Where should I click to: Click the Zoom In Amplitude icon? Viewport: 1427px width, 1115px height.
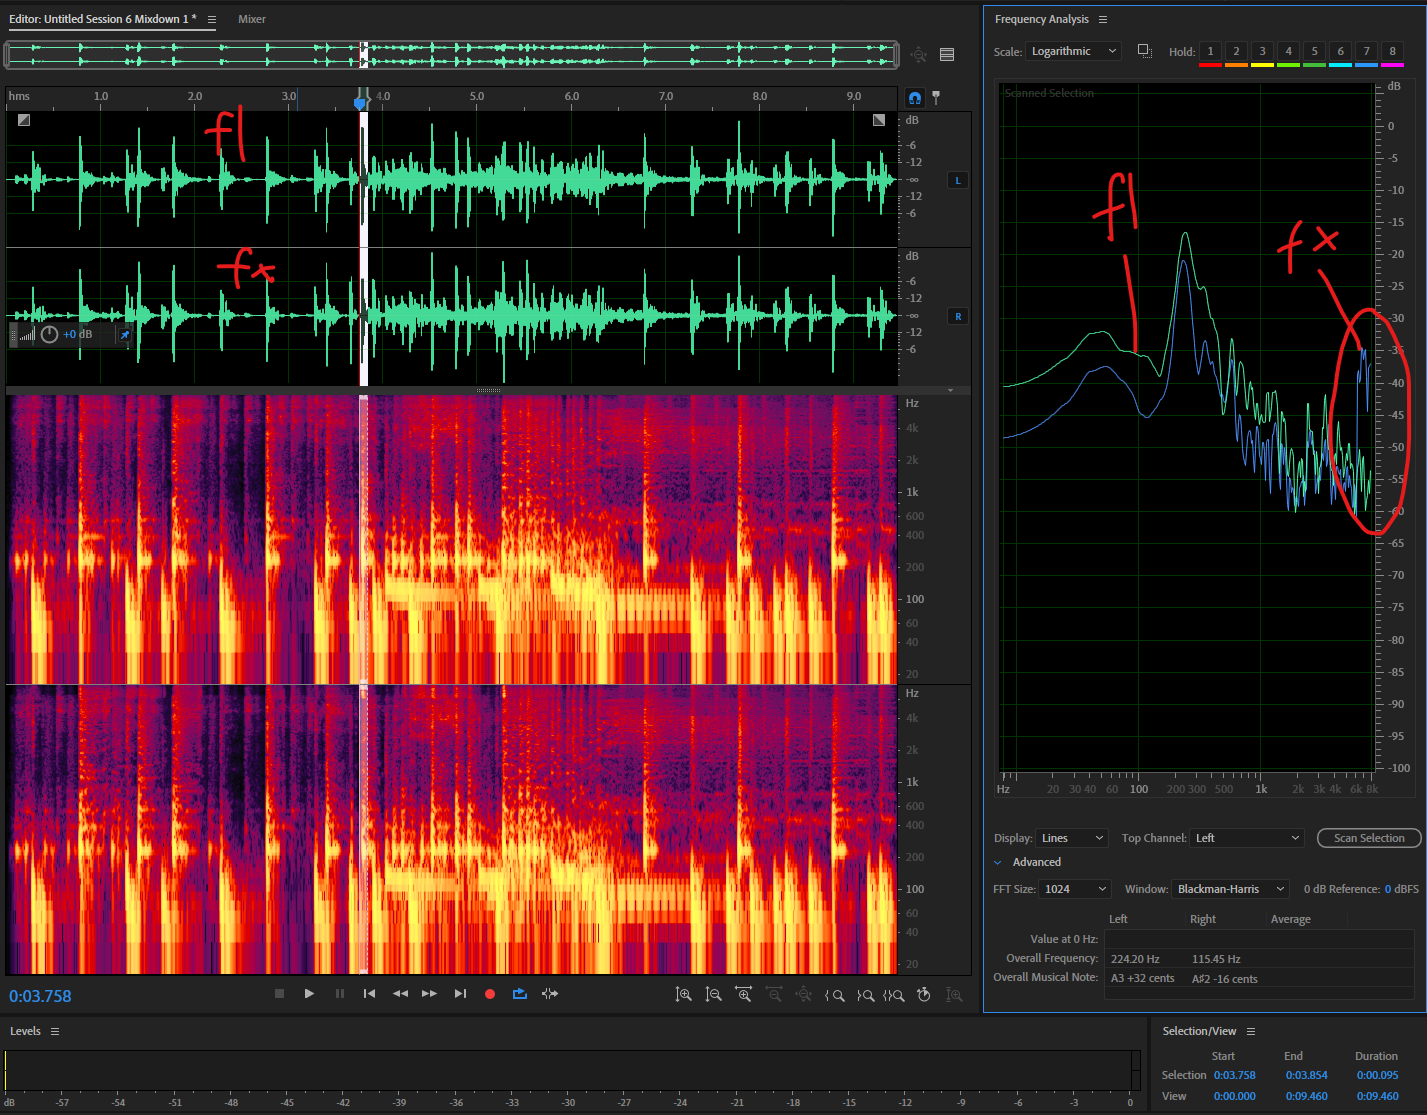(x=683, y=995)
